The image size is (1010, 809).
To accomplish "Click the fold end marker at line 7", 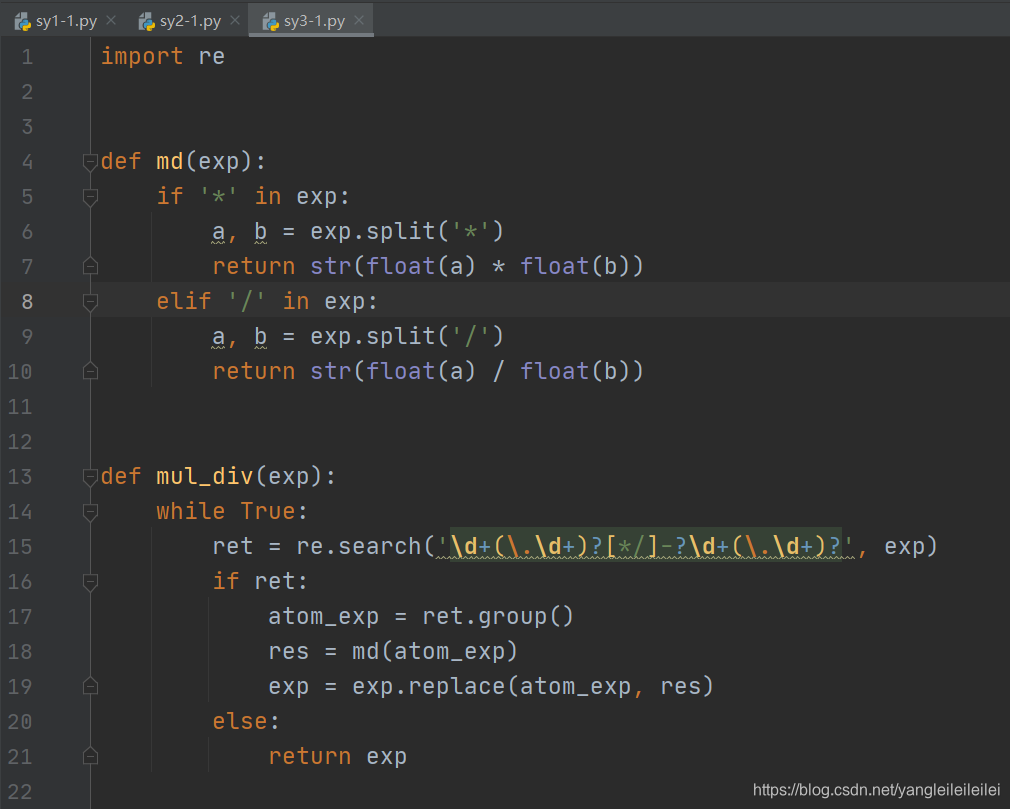I will click(x=90, y=266).
